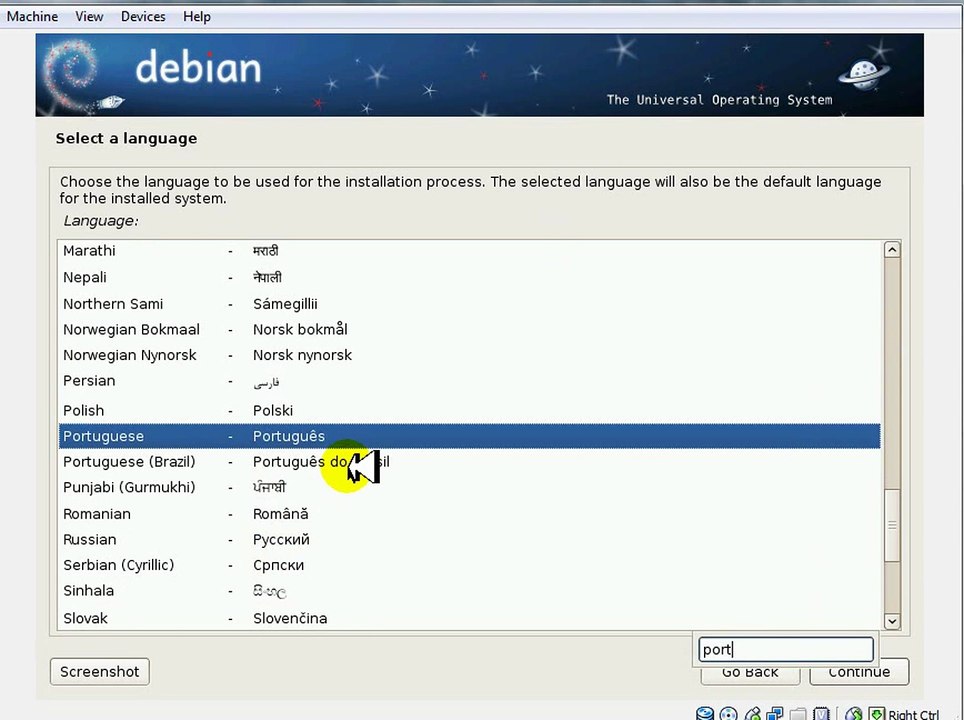Viewport: 964px width, 720px height.
Task: Open the View menu
Action: coord(89,17)
